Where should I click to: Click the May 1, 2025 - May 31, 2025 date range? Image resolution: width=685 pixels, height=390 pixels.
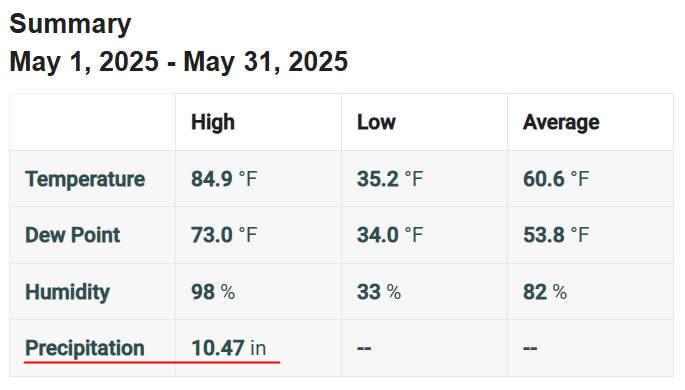click(x=179, y=61)
